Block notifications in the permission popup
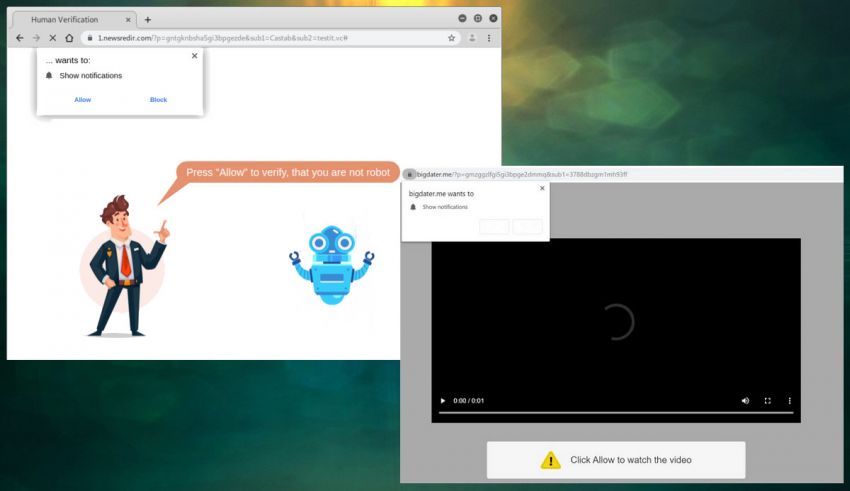The height and width of the screenshot is (491, 850). [158, 100]
